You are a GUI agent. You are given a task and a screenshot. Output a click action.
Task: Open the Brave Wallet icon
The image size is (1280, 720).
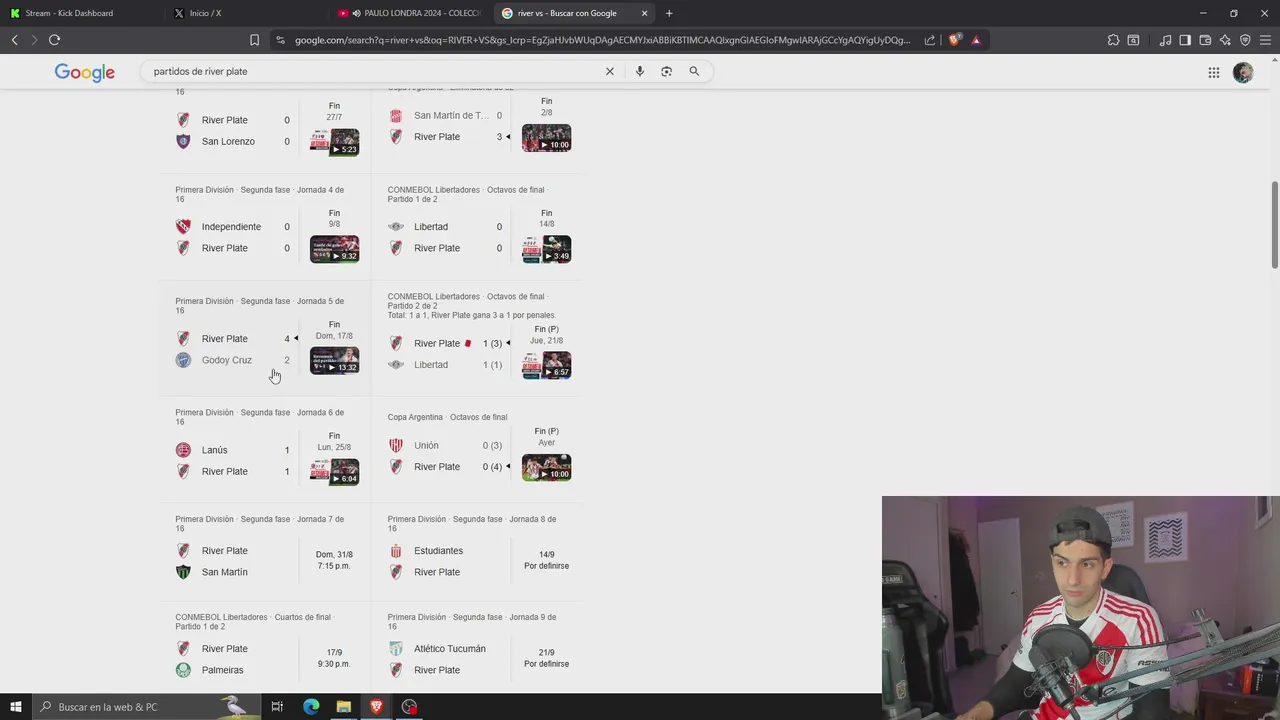1205,40
